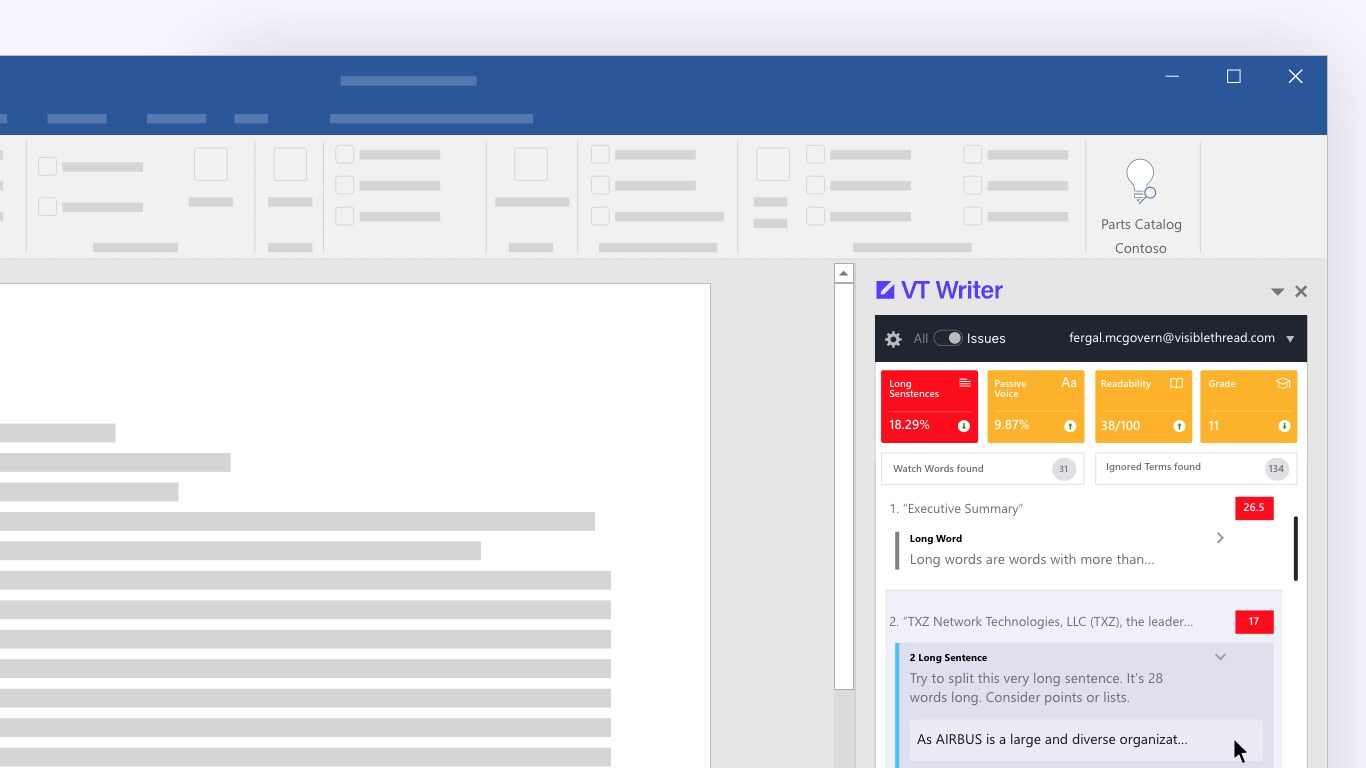Click the 134 count badge
The height and width of the screenshot is (768, 1366).
coord(1276,468)
